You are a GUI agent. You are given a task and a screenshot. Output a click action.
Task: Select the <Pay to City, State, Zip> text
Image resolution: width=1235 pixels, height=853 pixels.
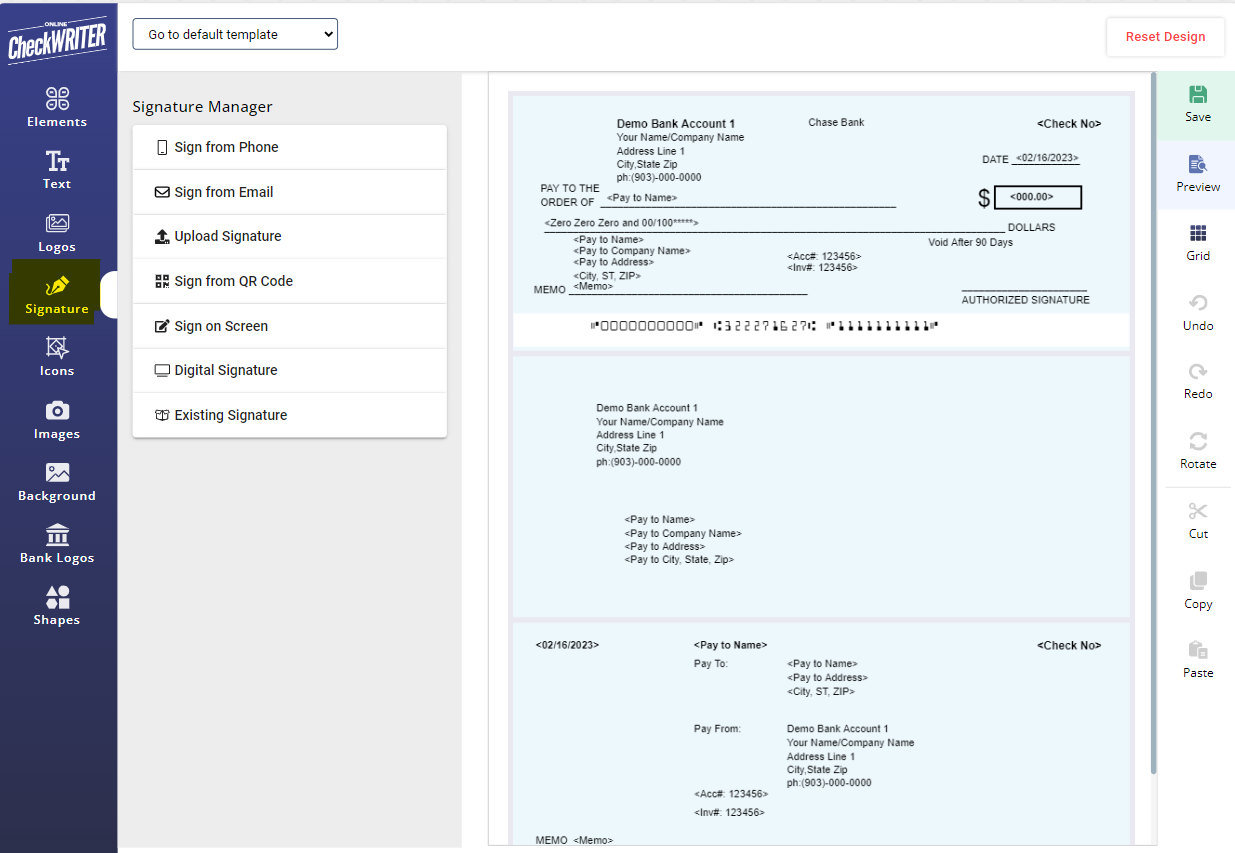[x=679, y=560]
